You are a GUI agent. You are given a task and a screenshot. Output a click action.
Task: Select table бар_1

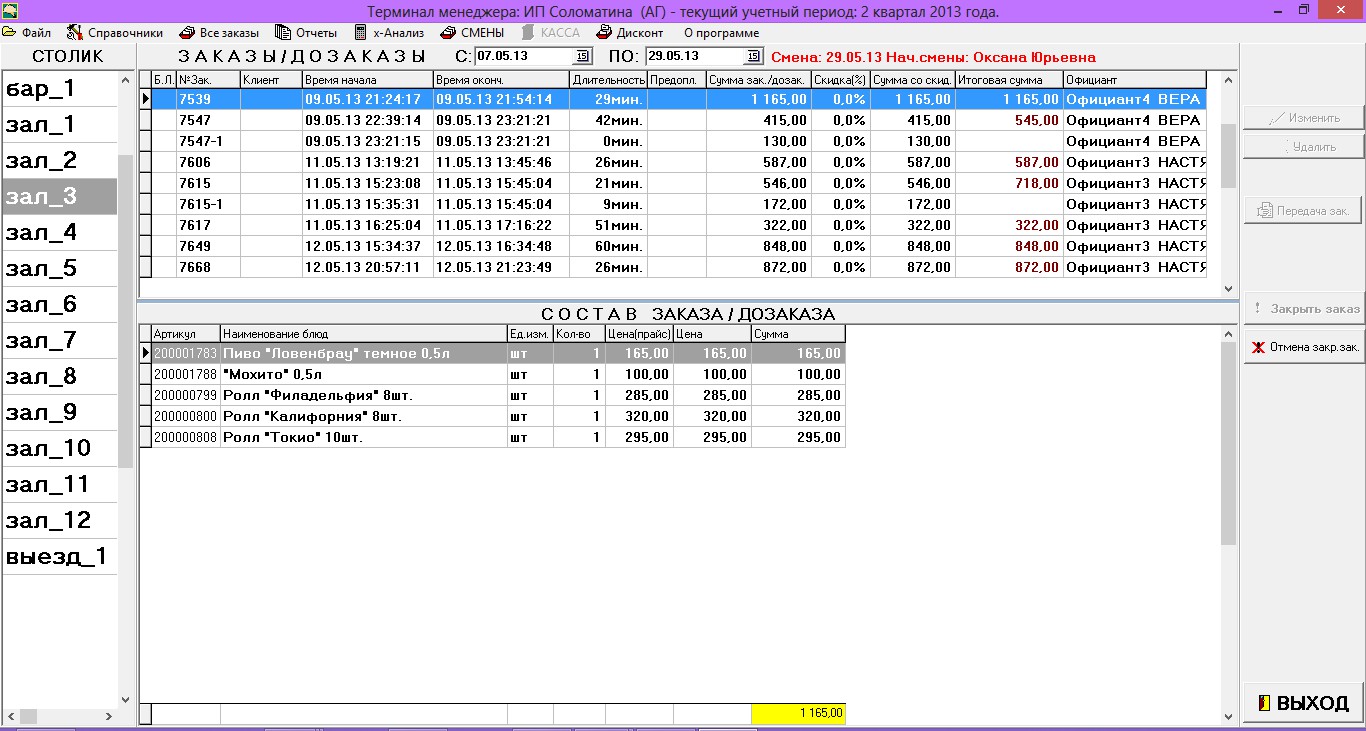pyautogui.click(x=59, y=89)
